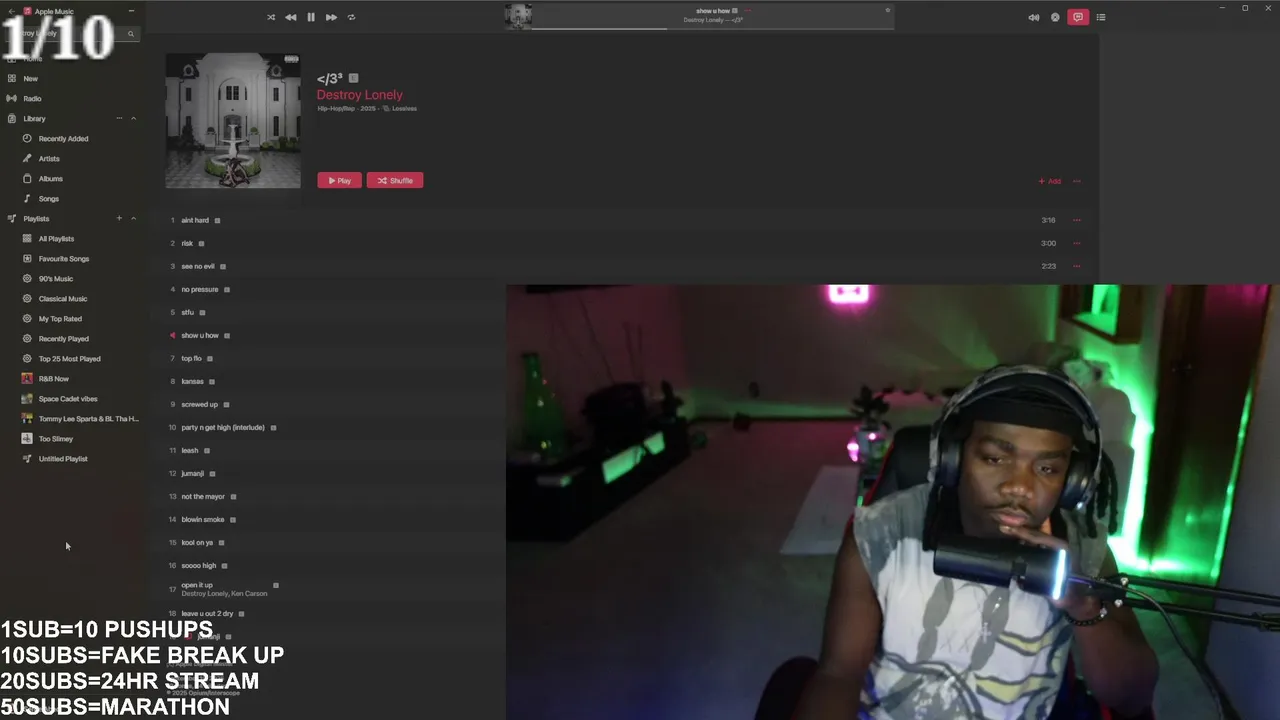Viewport: 1280px width, 720px height.
Task: Pause the current song
Action: pyautogui.click(x=311, y=17)
